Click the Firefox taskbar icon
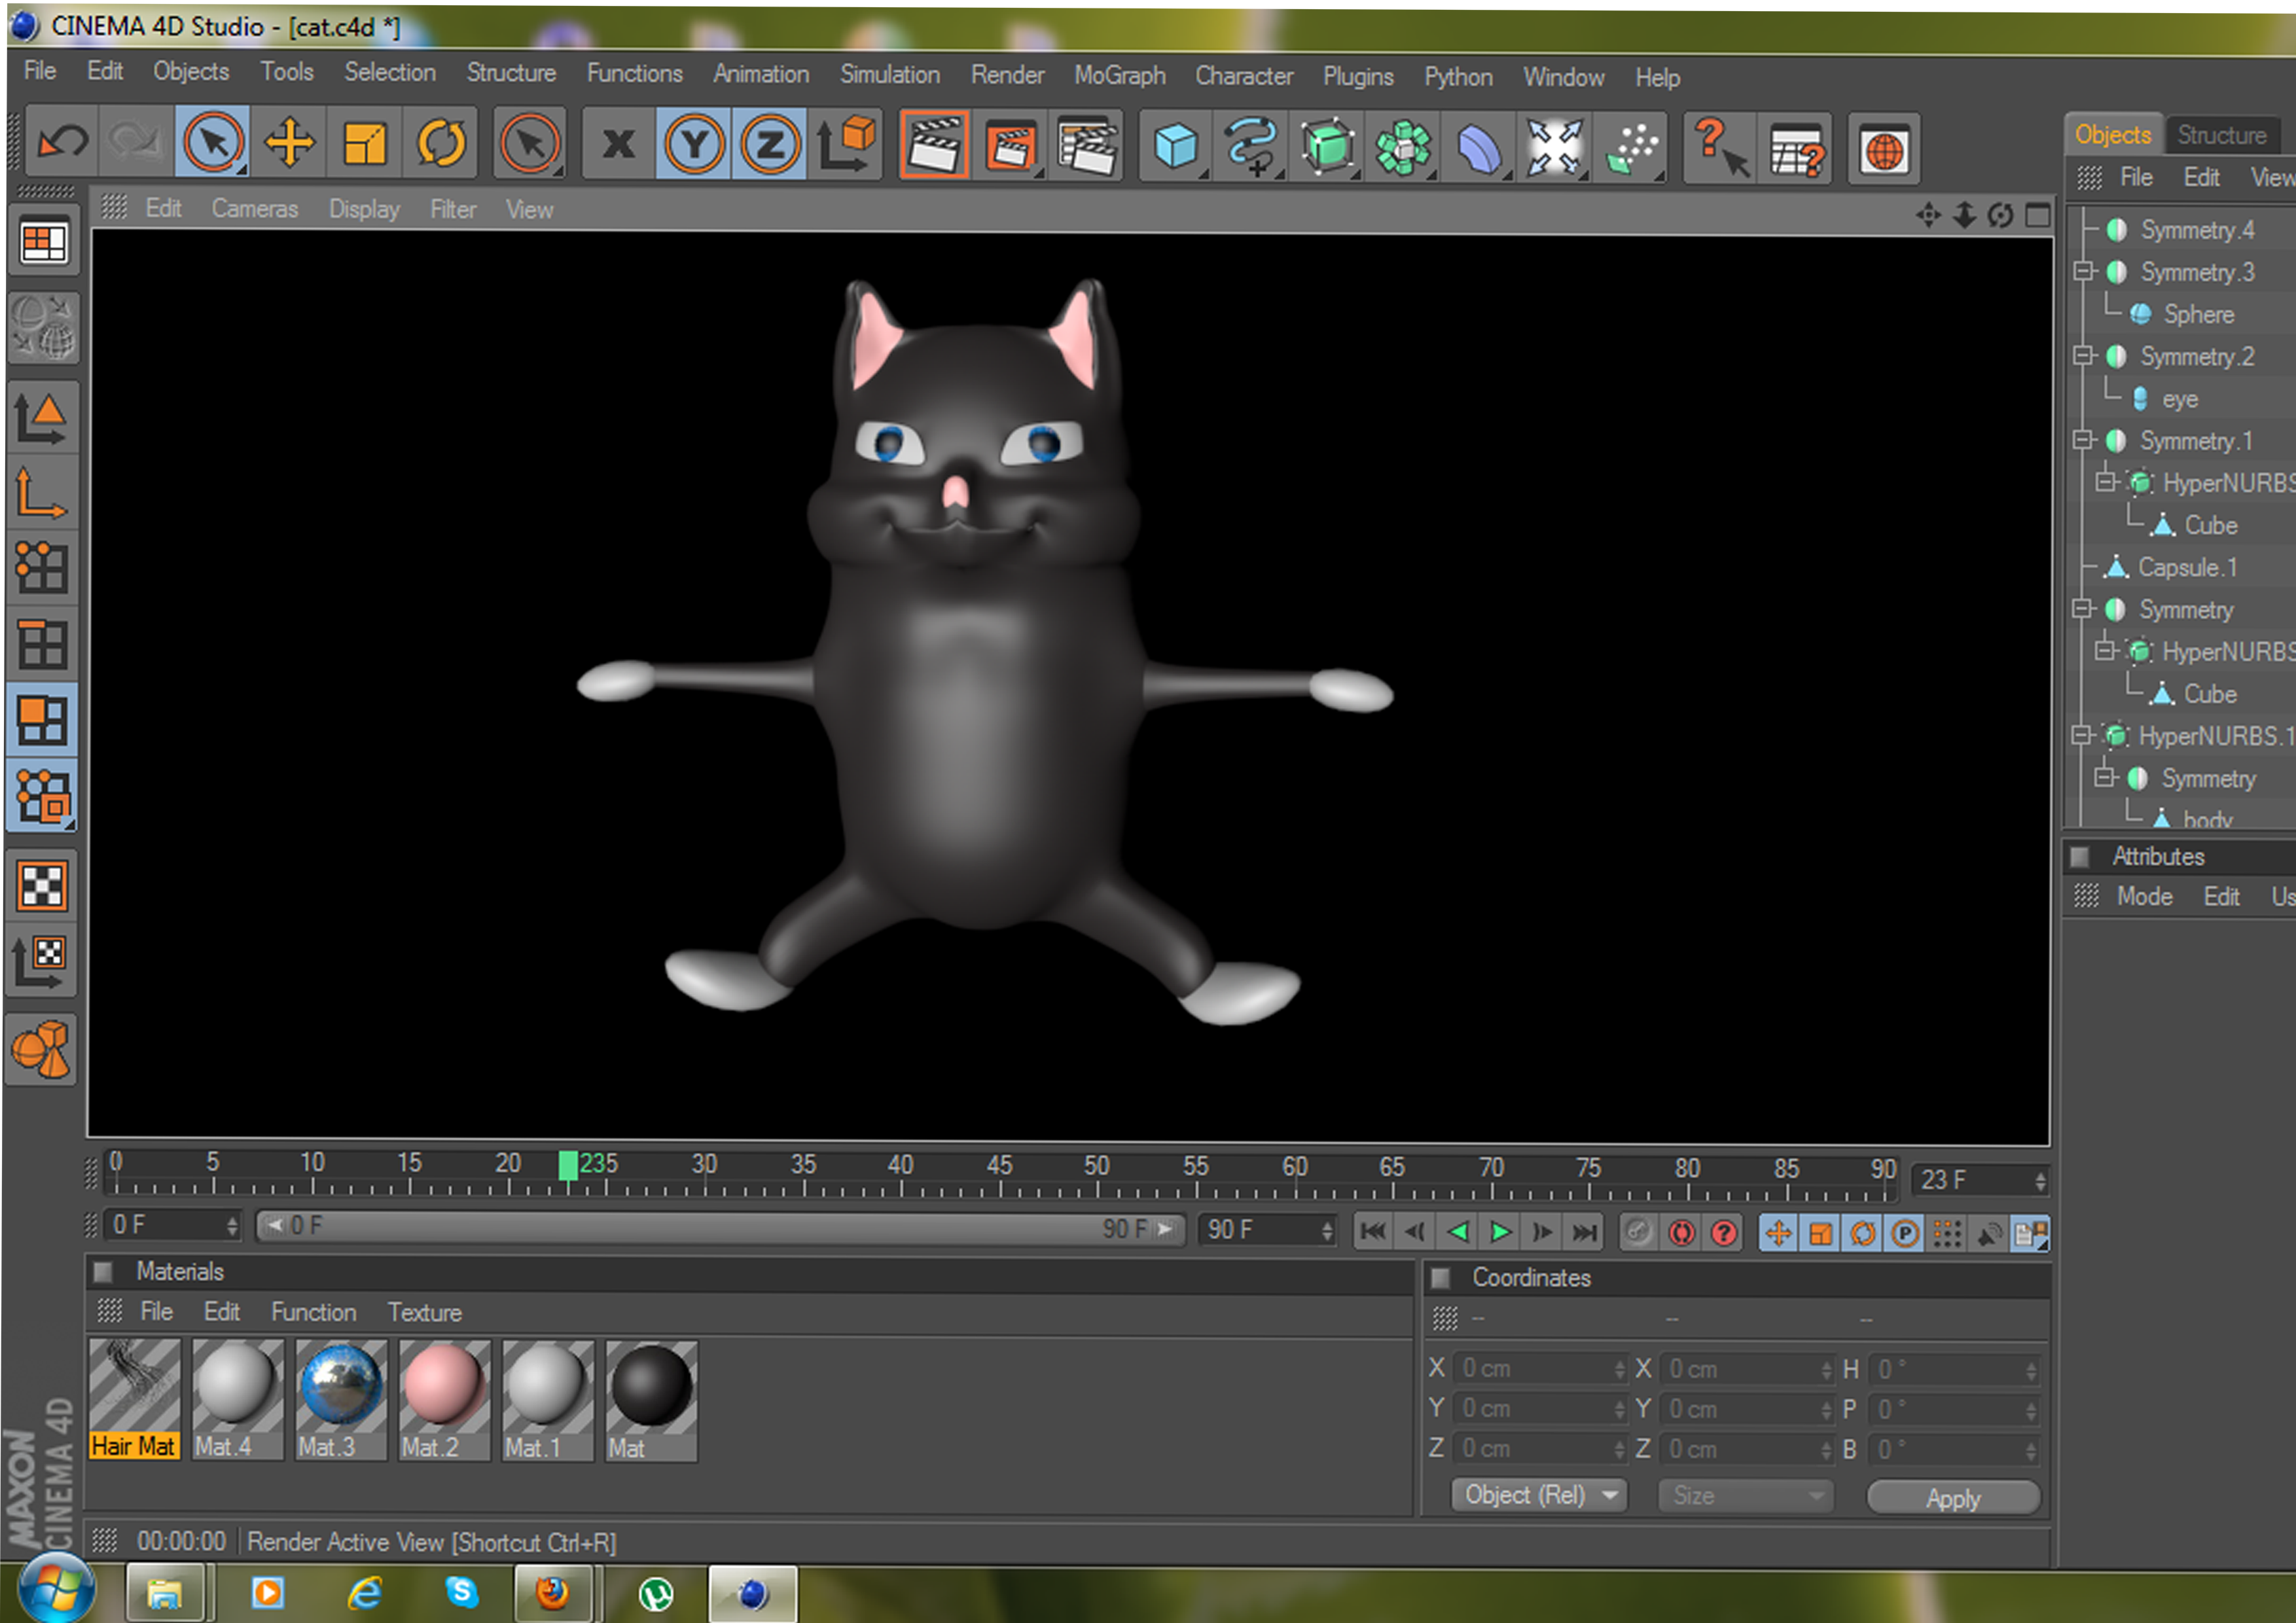Screen dimensions: 2296x1623 552,1592
